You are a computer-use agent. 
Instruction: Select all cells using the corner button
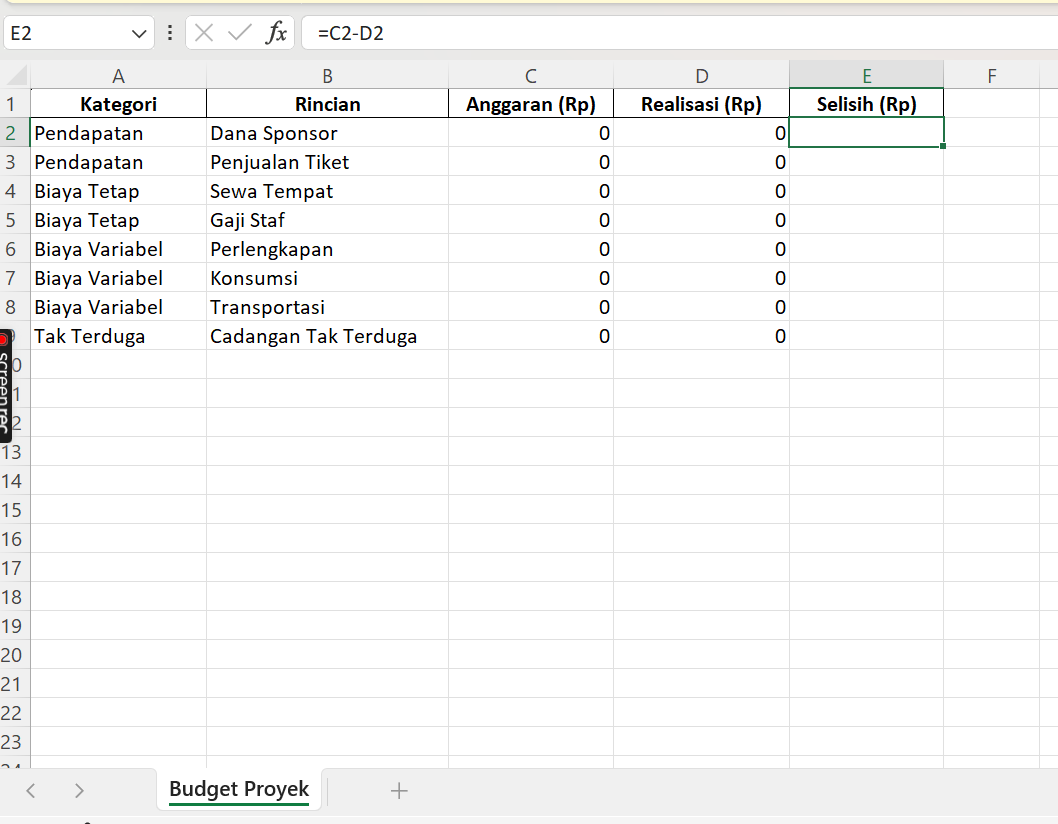click(x=14, y=75)
